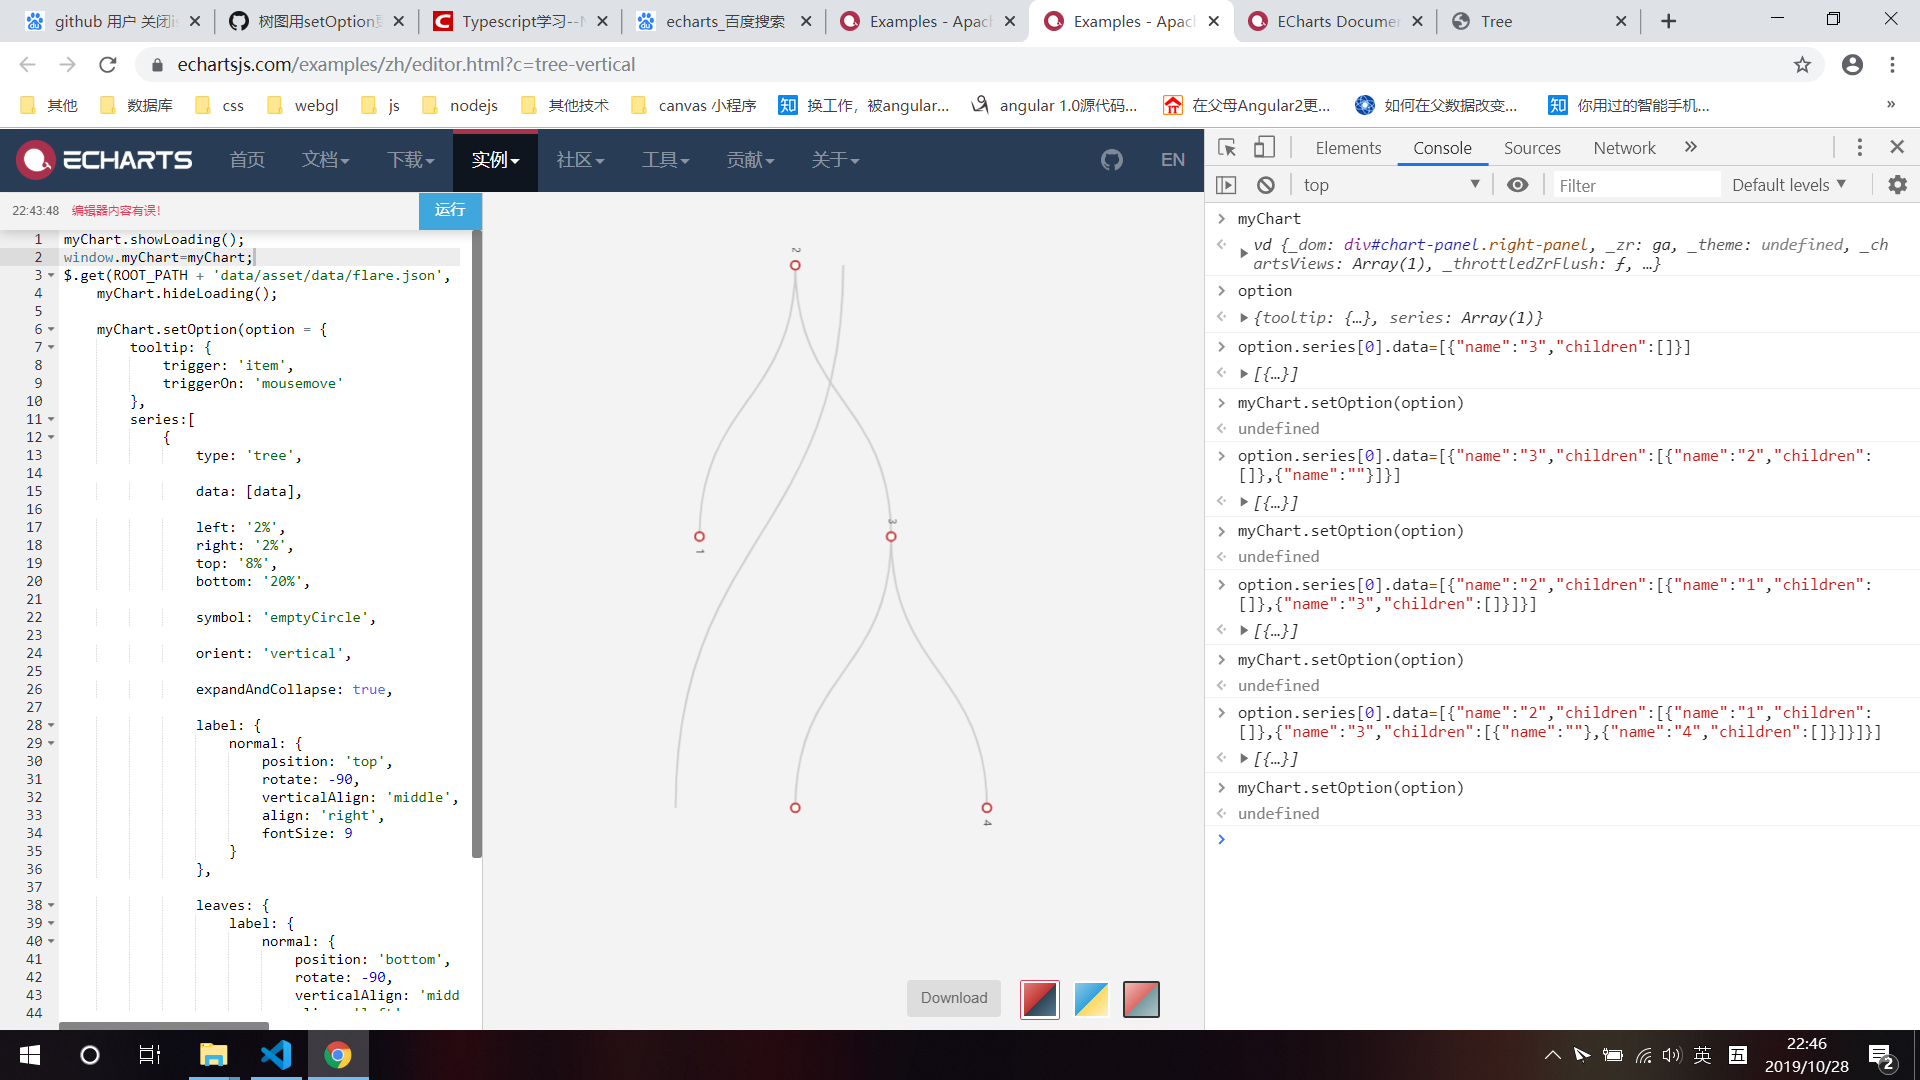
Task: Open the 社区 dropdown menu
Action: pos(581,160)
